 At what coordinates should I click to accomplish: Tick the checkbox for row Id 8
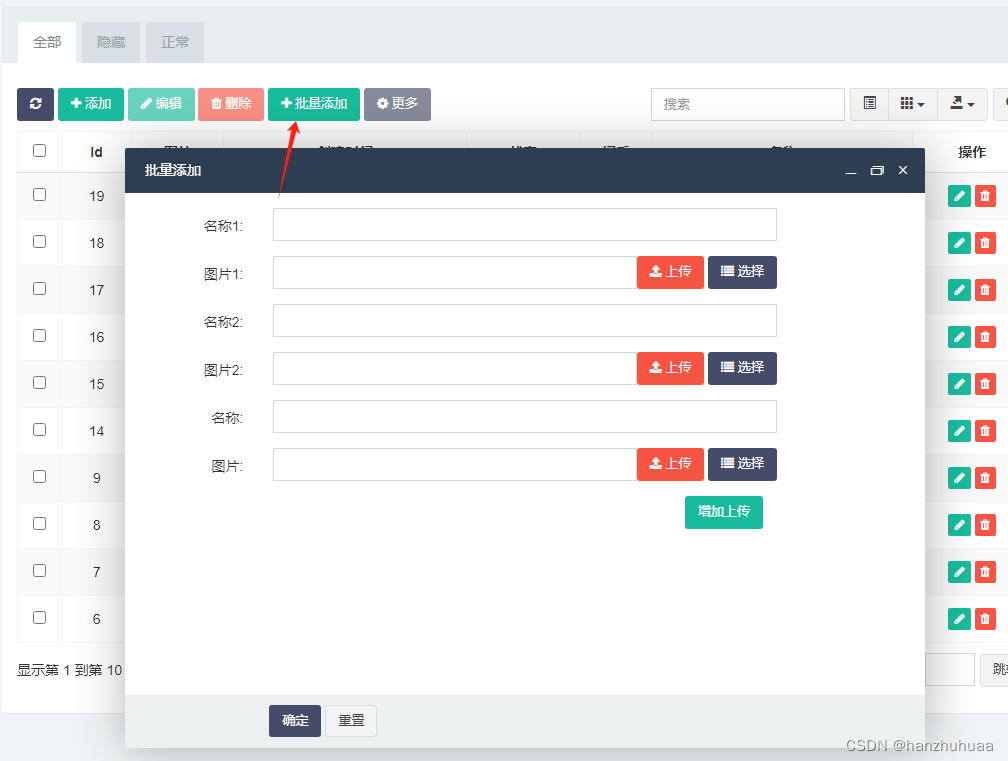(39, 523)
